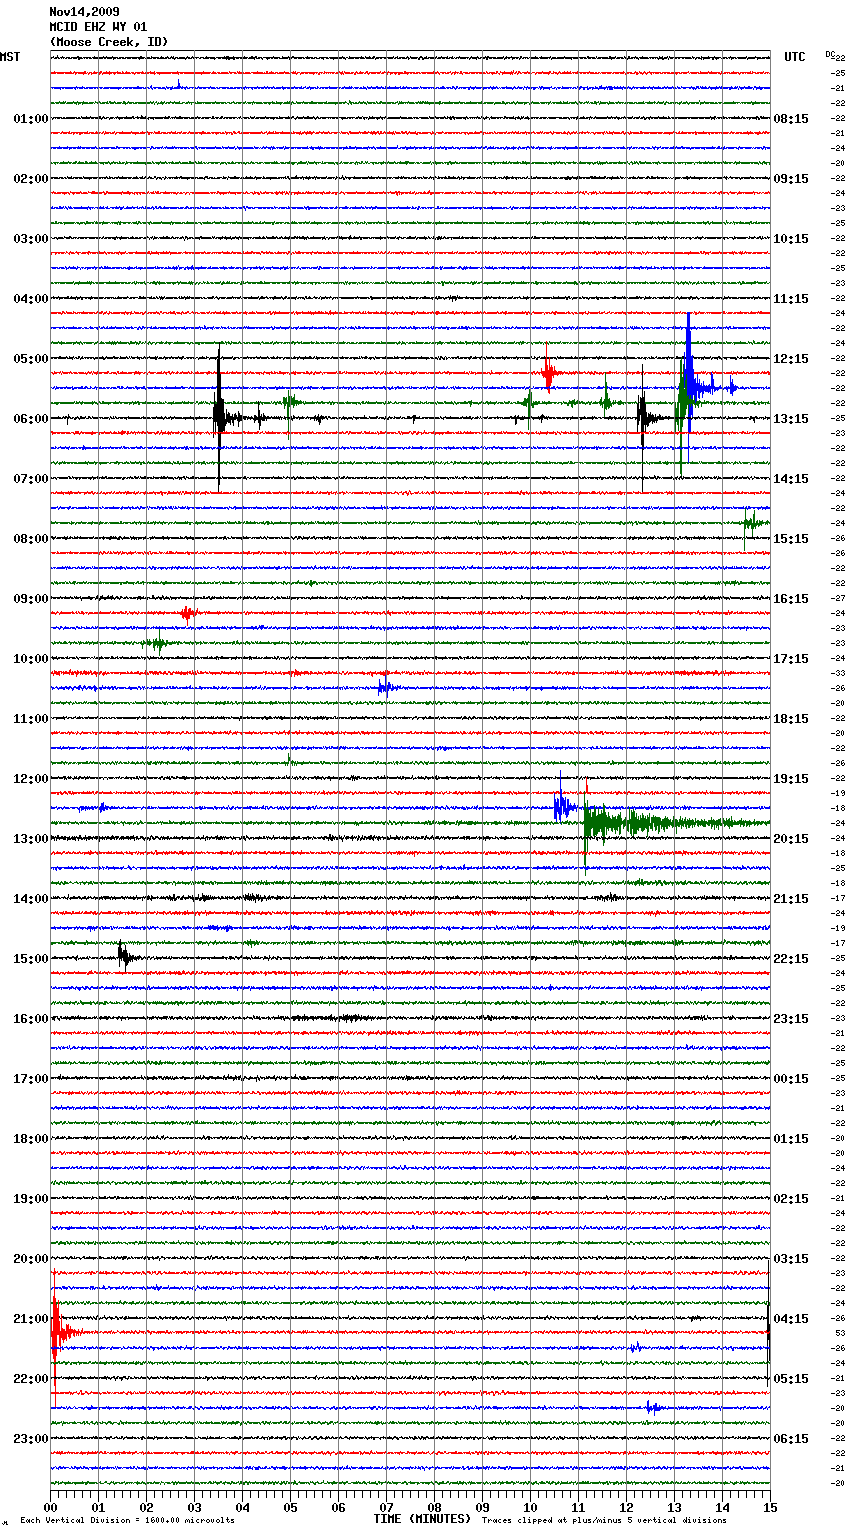
Task: Select the 05:00 MST row label
Action: pos(31,359)
